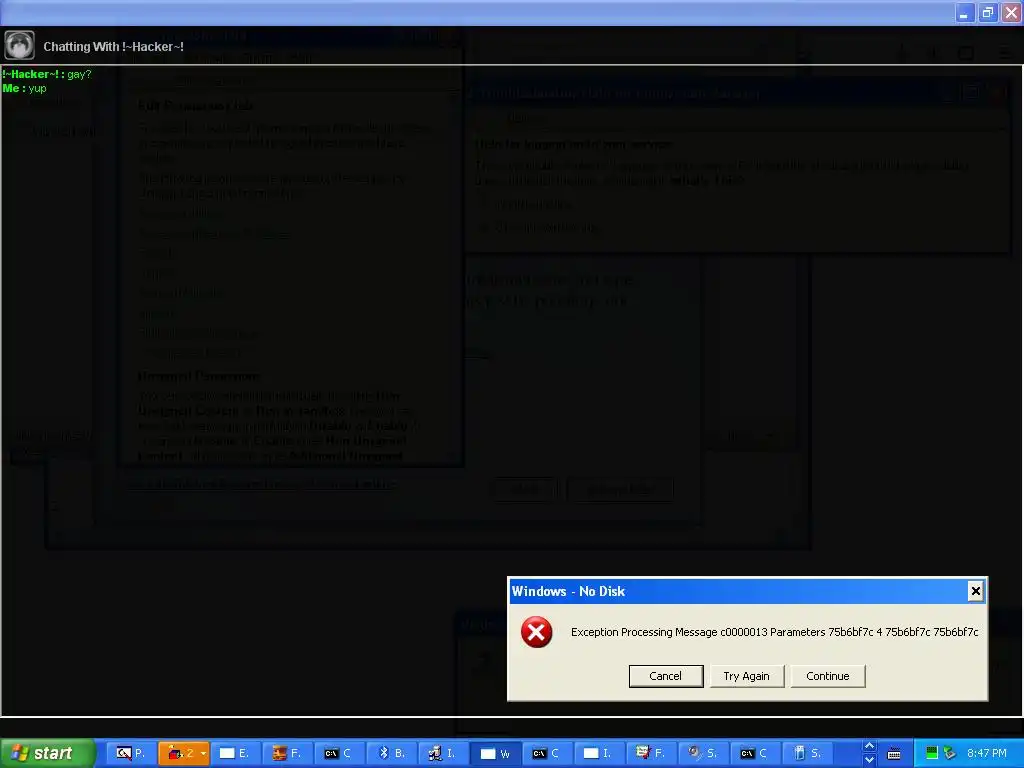This screenshot has width=1024, height=768.
Task: Expand the grouped taskbar button dropdown arrow
Action: pyautogui.click(x=203, y=753)
